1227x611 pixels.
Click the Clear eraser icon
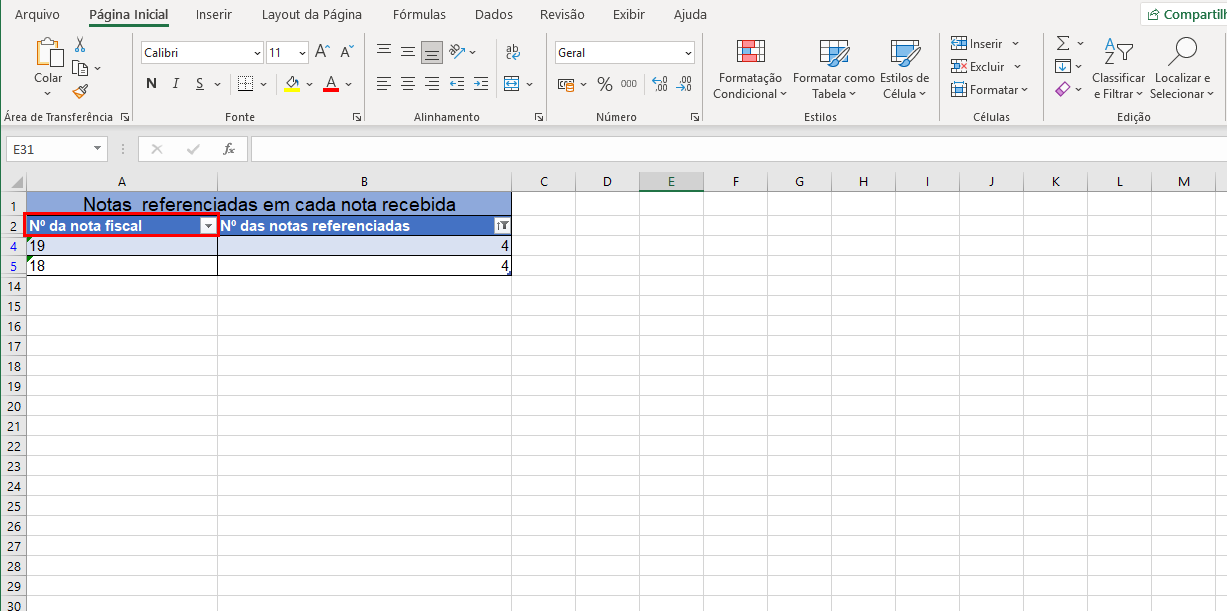[x=1063, y=90]
